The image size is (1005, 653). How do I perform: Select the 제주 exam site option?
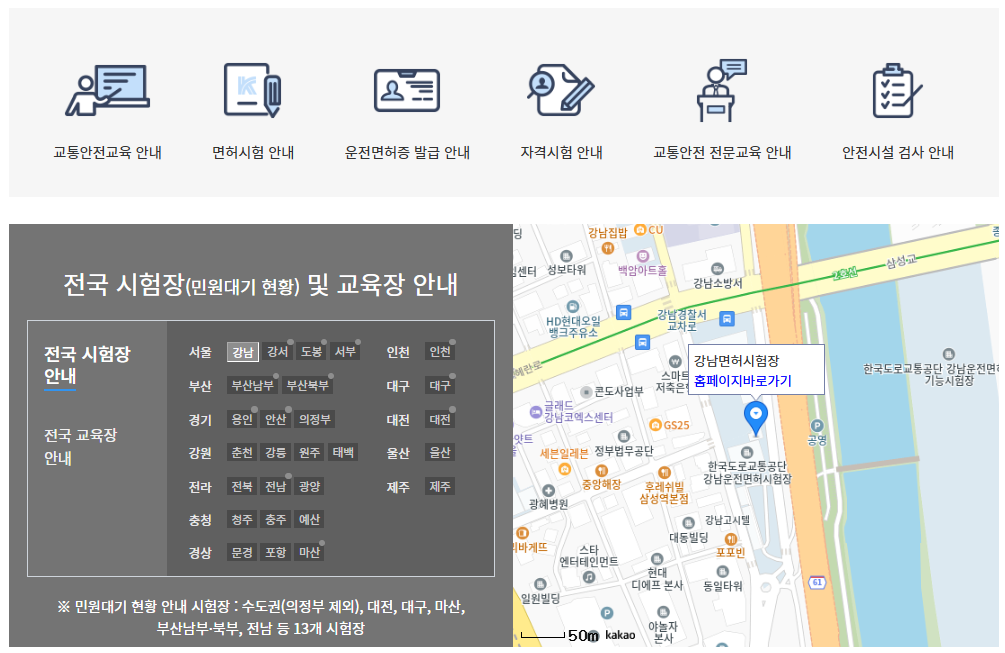(x=440, y=486)
